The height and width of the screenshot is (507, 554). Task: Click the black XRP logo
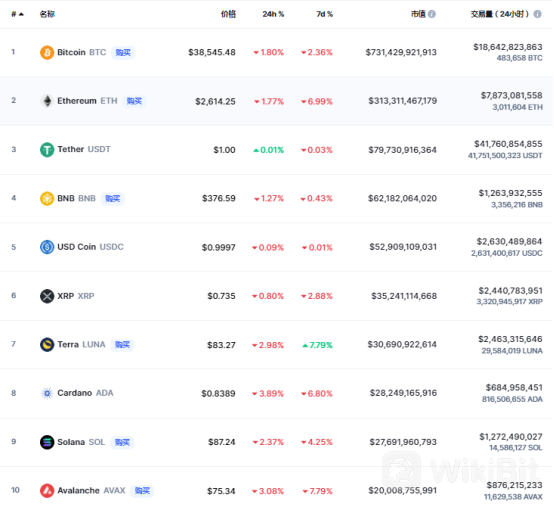tap(47, 296)
